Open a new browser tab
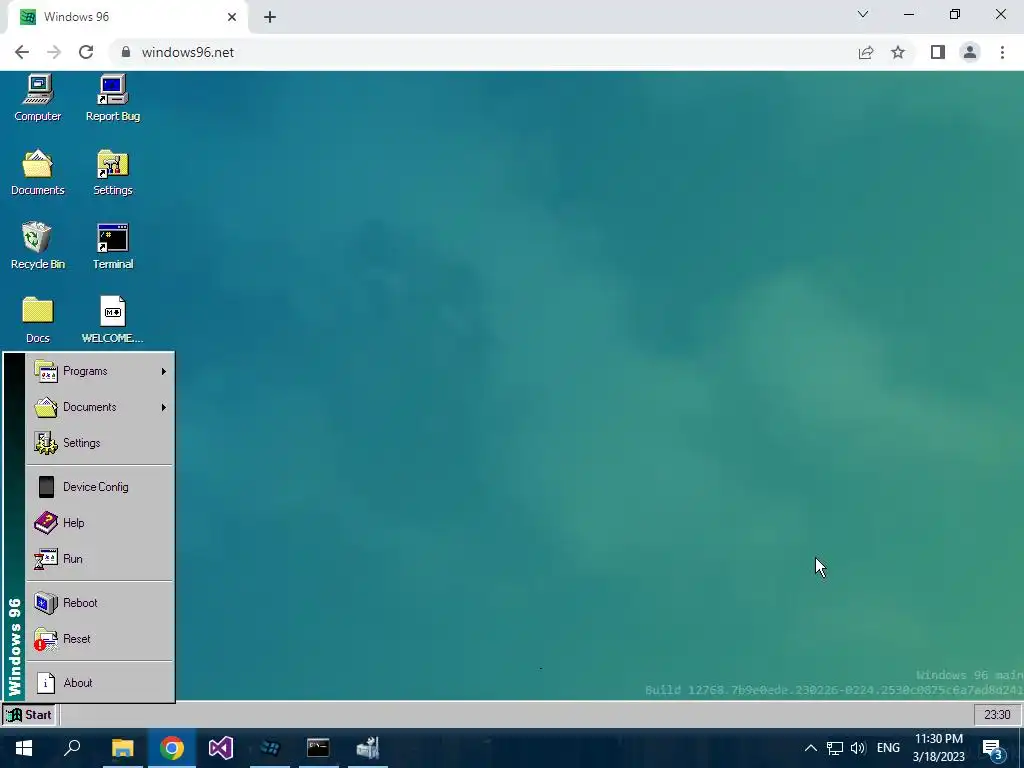 (x=270, y=17)
